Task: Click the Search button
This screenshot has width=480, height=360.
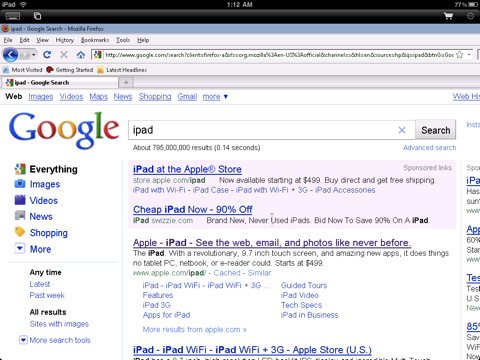Action: [x=436, y=130]
